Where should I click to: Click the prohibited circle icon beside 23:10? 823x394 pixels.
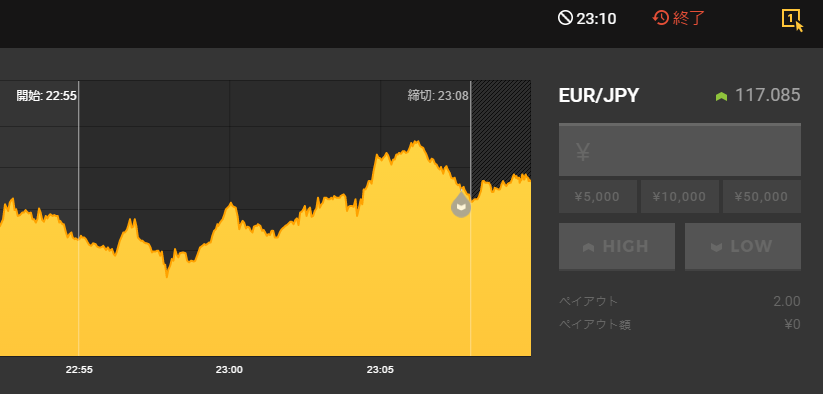565,18
